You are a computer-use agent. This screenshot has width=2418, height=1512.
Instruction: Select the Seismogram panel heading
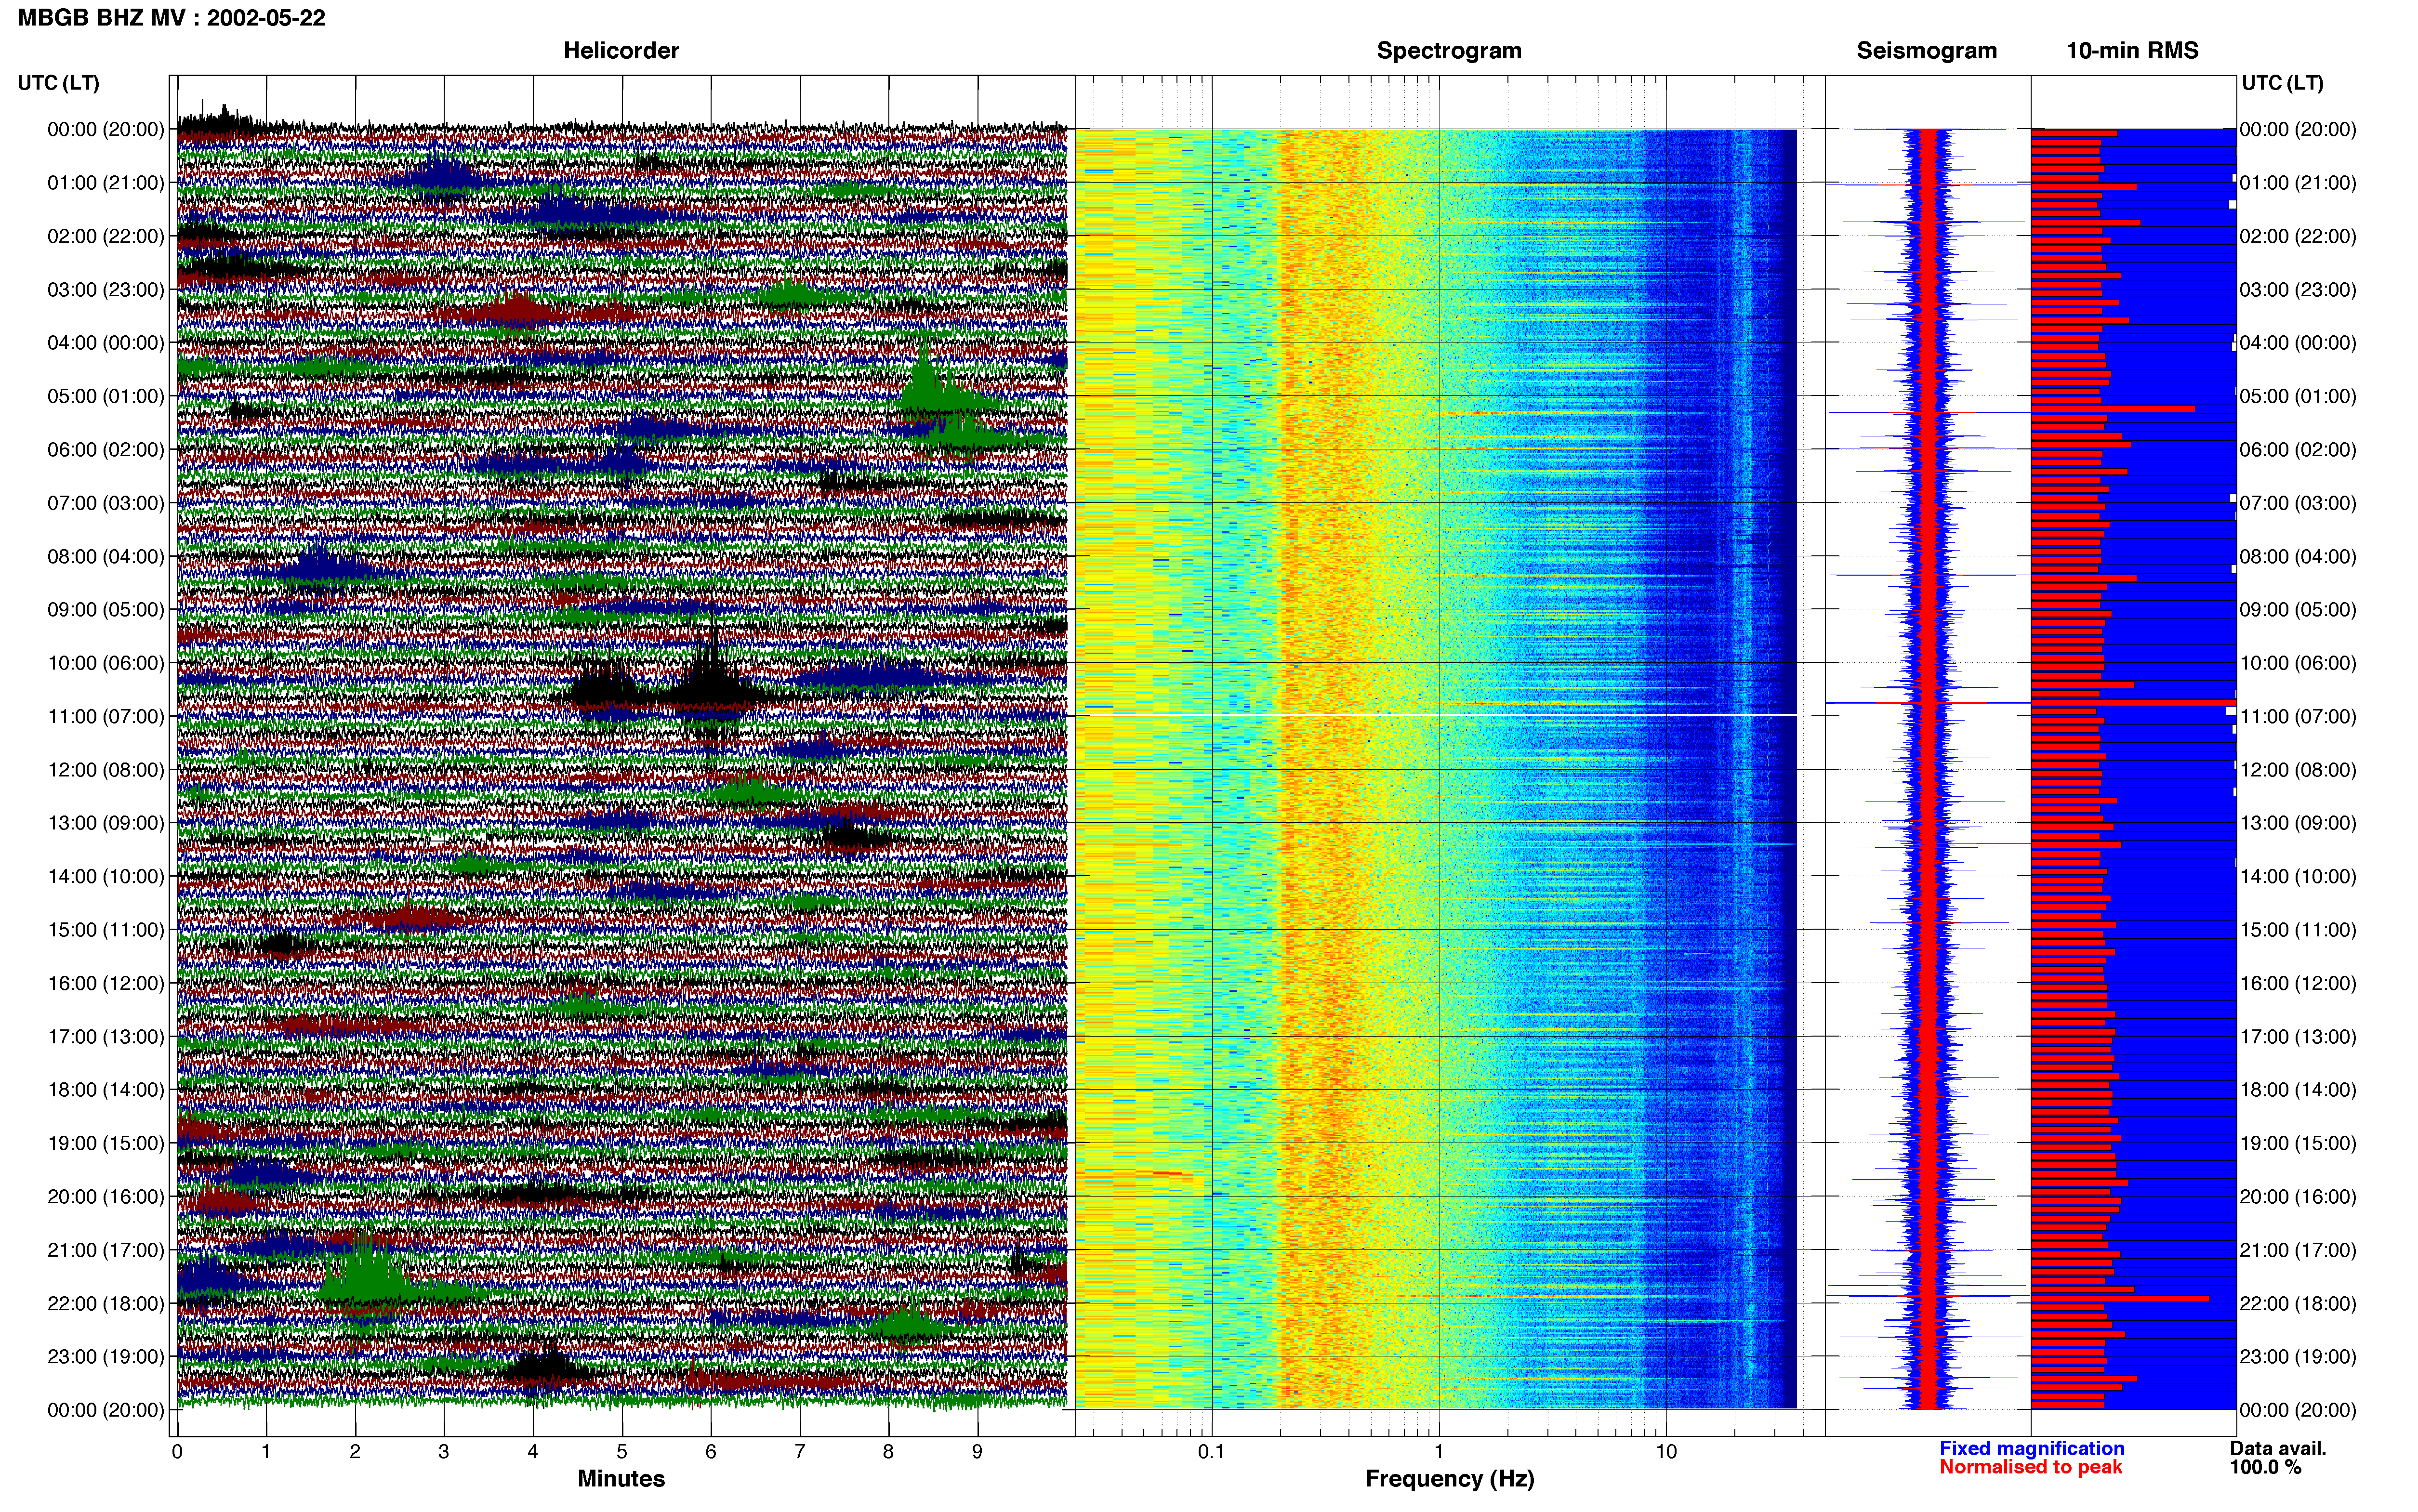coord(1926,51)
